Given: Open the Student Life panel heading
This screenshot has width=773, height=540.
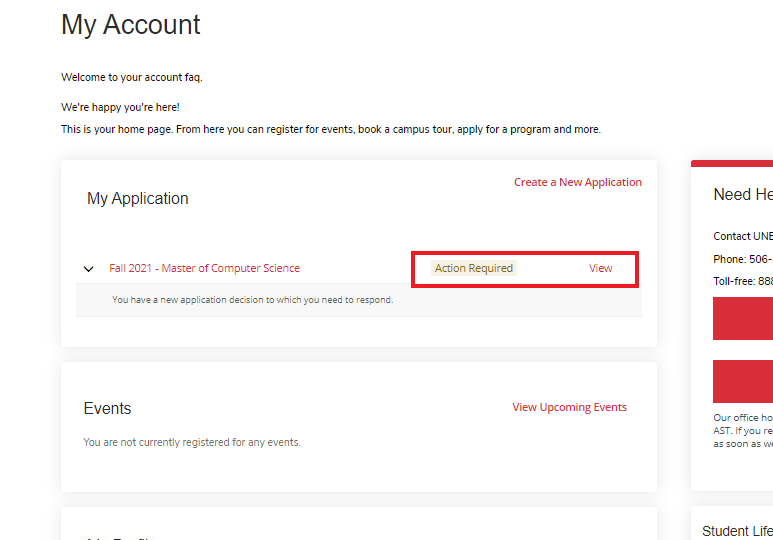Looking at the screenshot, I should (737, 531).
